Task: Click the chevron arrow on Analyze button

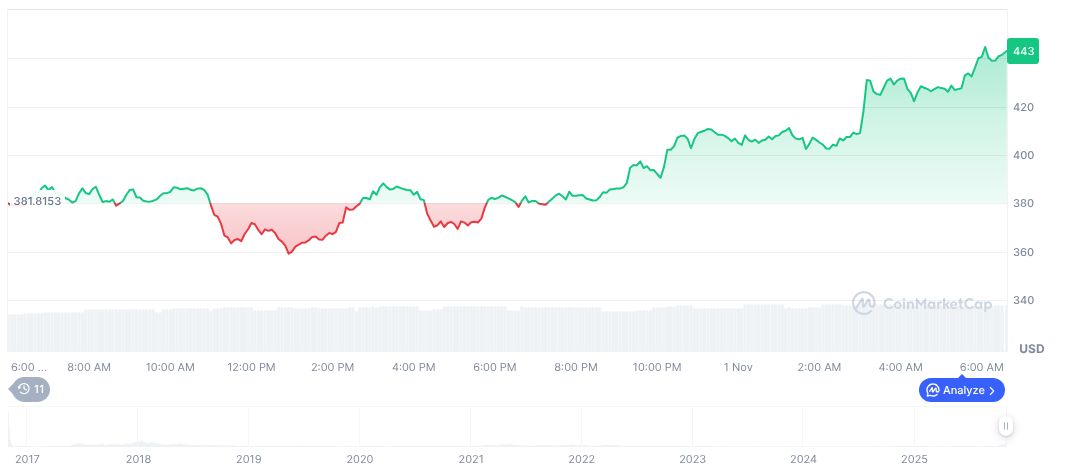Action: (992, 390)
